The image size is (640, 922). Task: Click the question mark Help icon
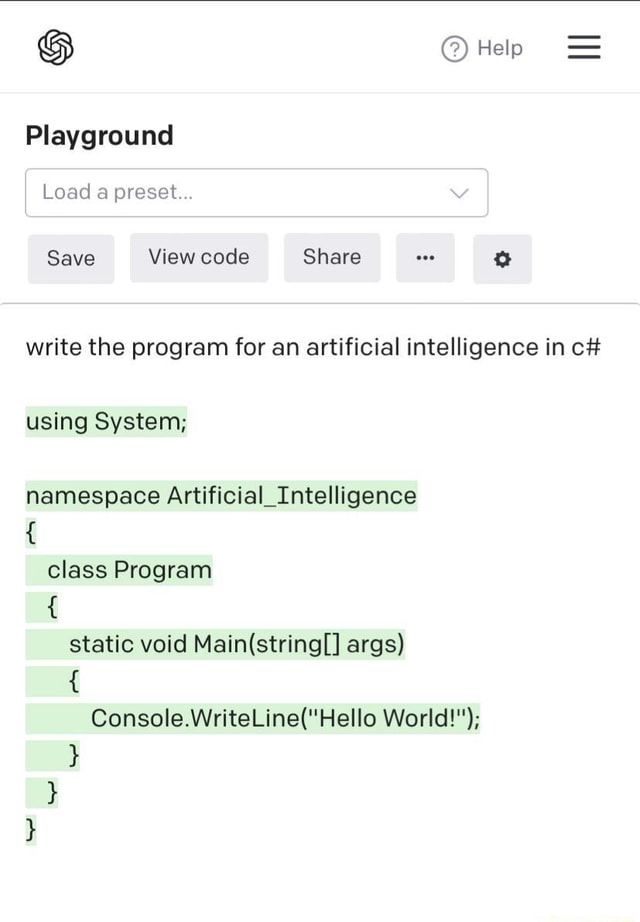454,49
